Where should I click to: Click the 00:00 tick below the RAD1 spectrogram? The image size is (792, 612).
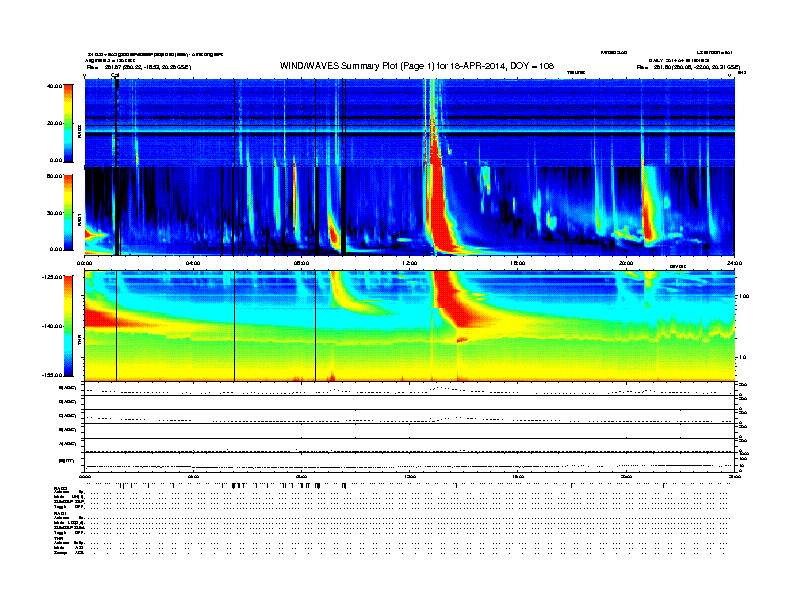click(84, 263)
